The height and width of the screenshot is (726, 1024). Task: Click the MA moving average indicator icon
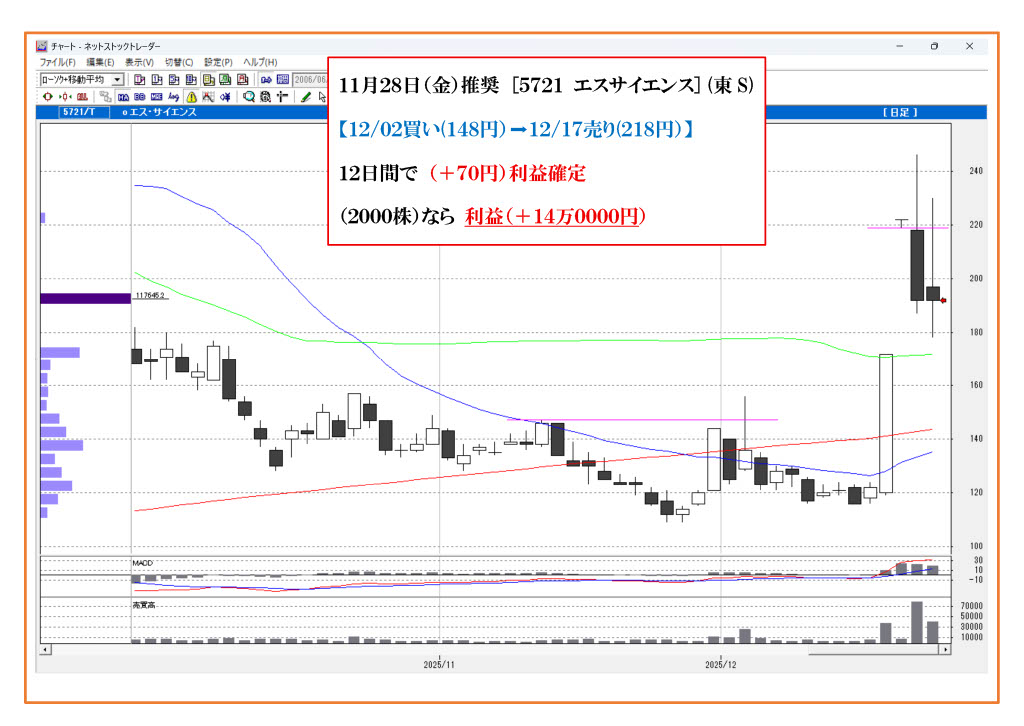[123, 97]
